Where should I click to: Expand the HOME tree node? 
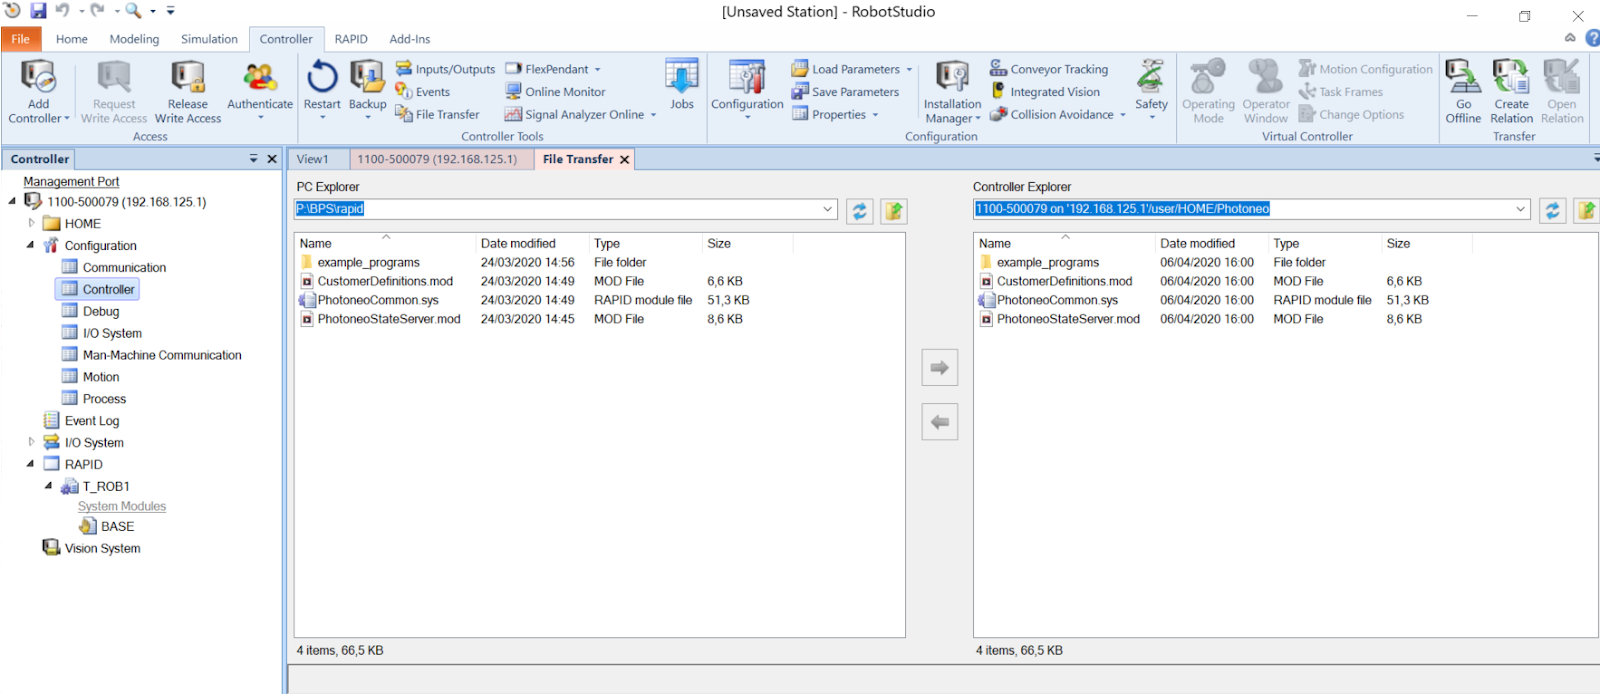tap(31, 223)
